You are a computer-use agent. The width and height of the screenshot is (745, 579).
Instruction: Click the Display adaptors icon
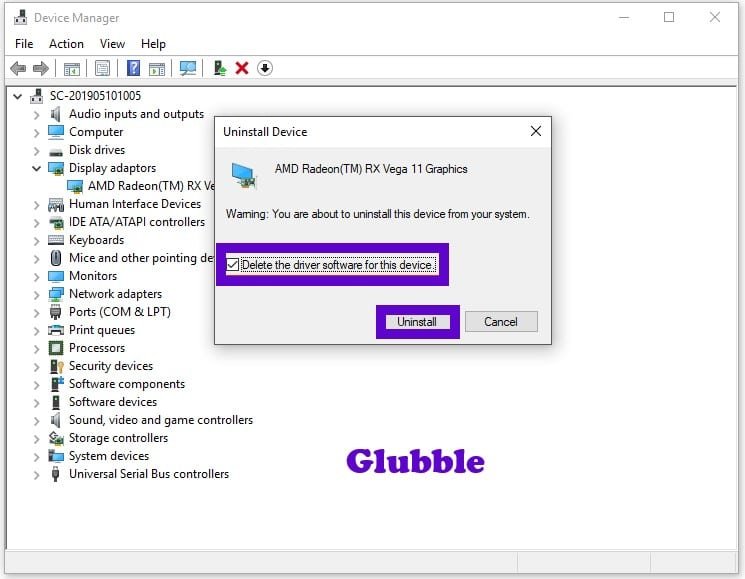pos(56,169)
